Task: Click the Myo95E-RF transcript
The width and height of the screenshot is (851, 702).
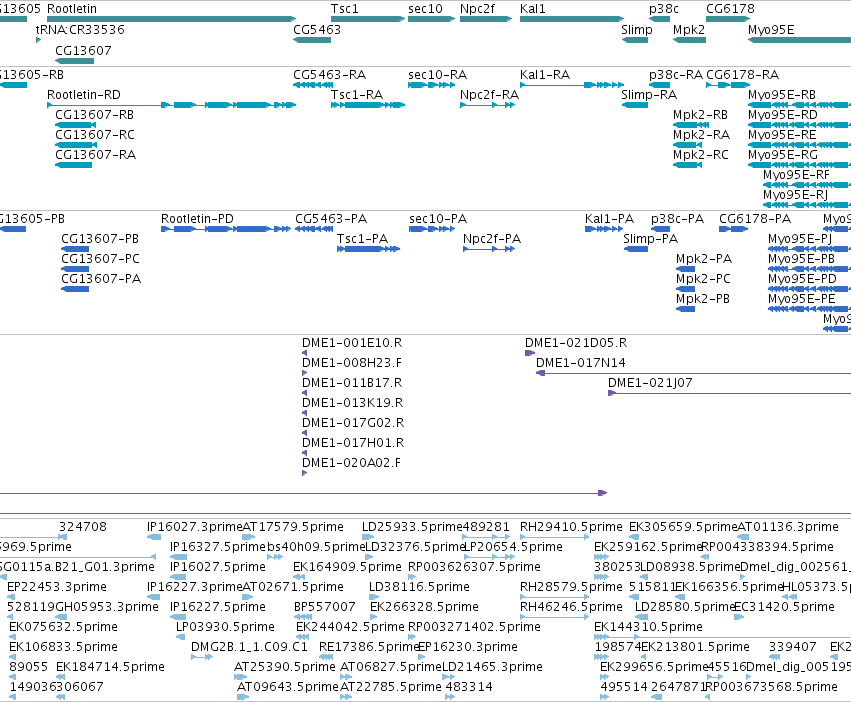Action: 807,185
